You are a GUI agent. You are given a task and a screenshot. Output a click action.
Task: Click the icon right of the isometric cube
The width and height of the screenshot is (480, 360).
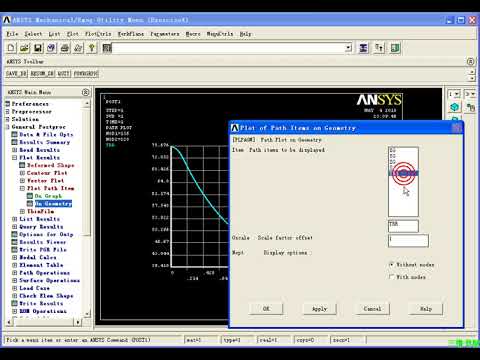point(470,107)
